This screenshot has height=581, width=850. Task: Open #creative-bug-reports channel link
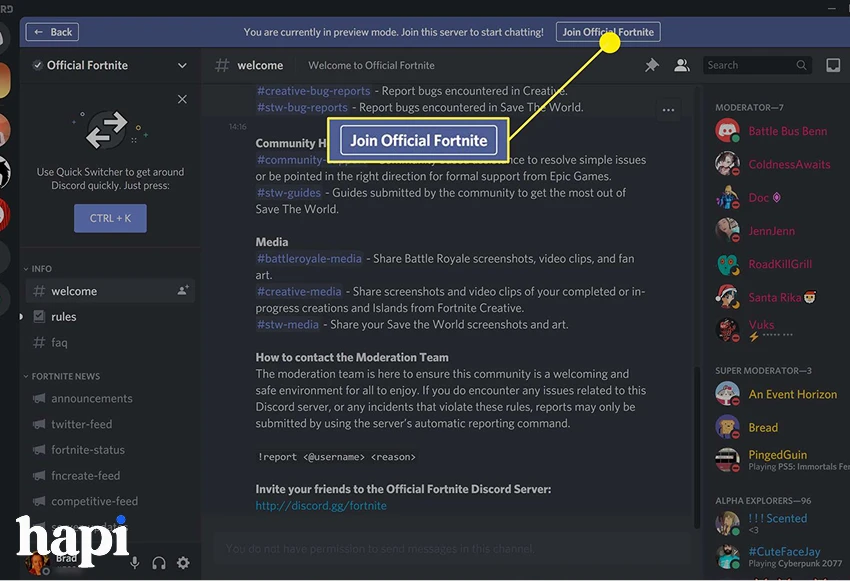pos(313,91)
